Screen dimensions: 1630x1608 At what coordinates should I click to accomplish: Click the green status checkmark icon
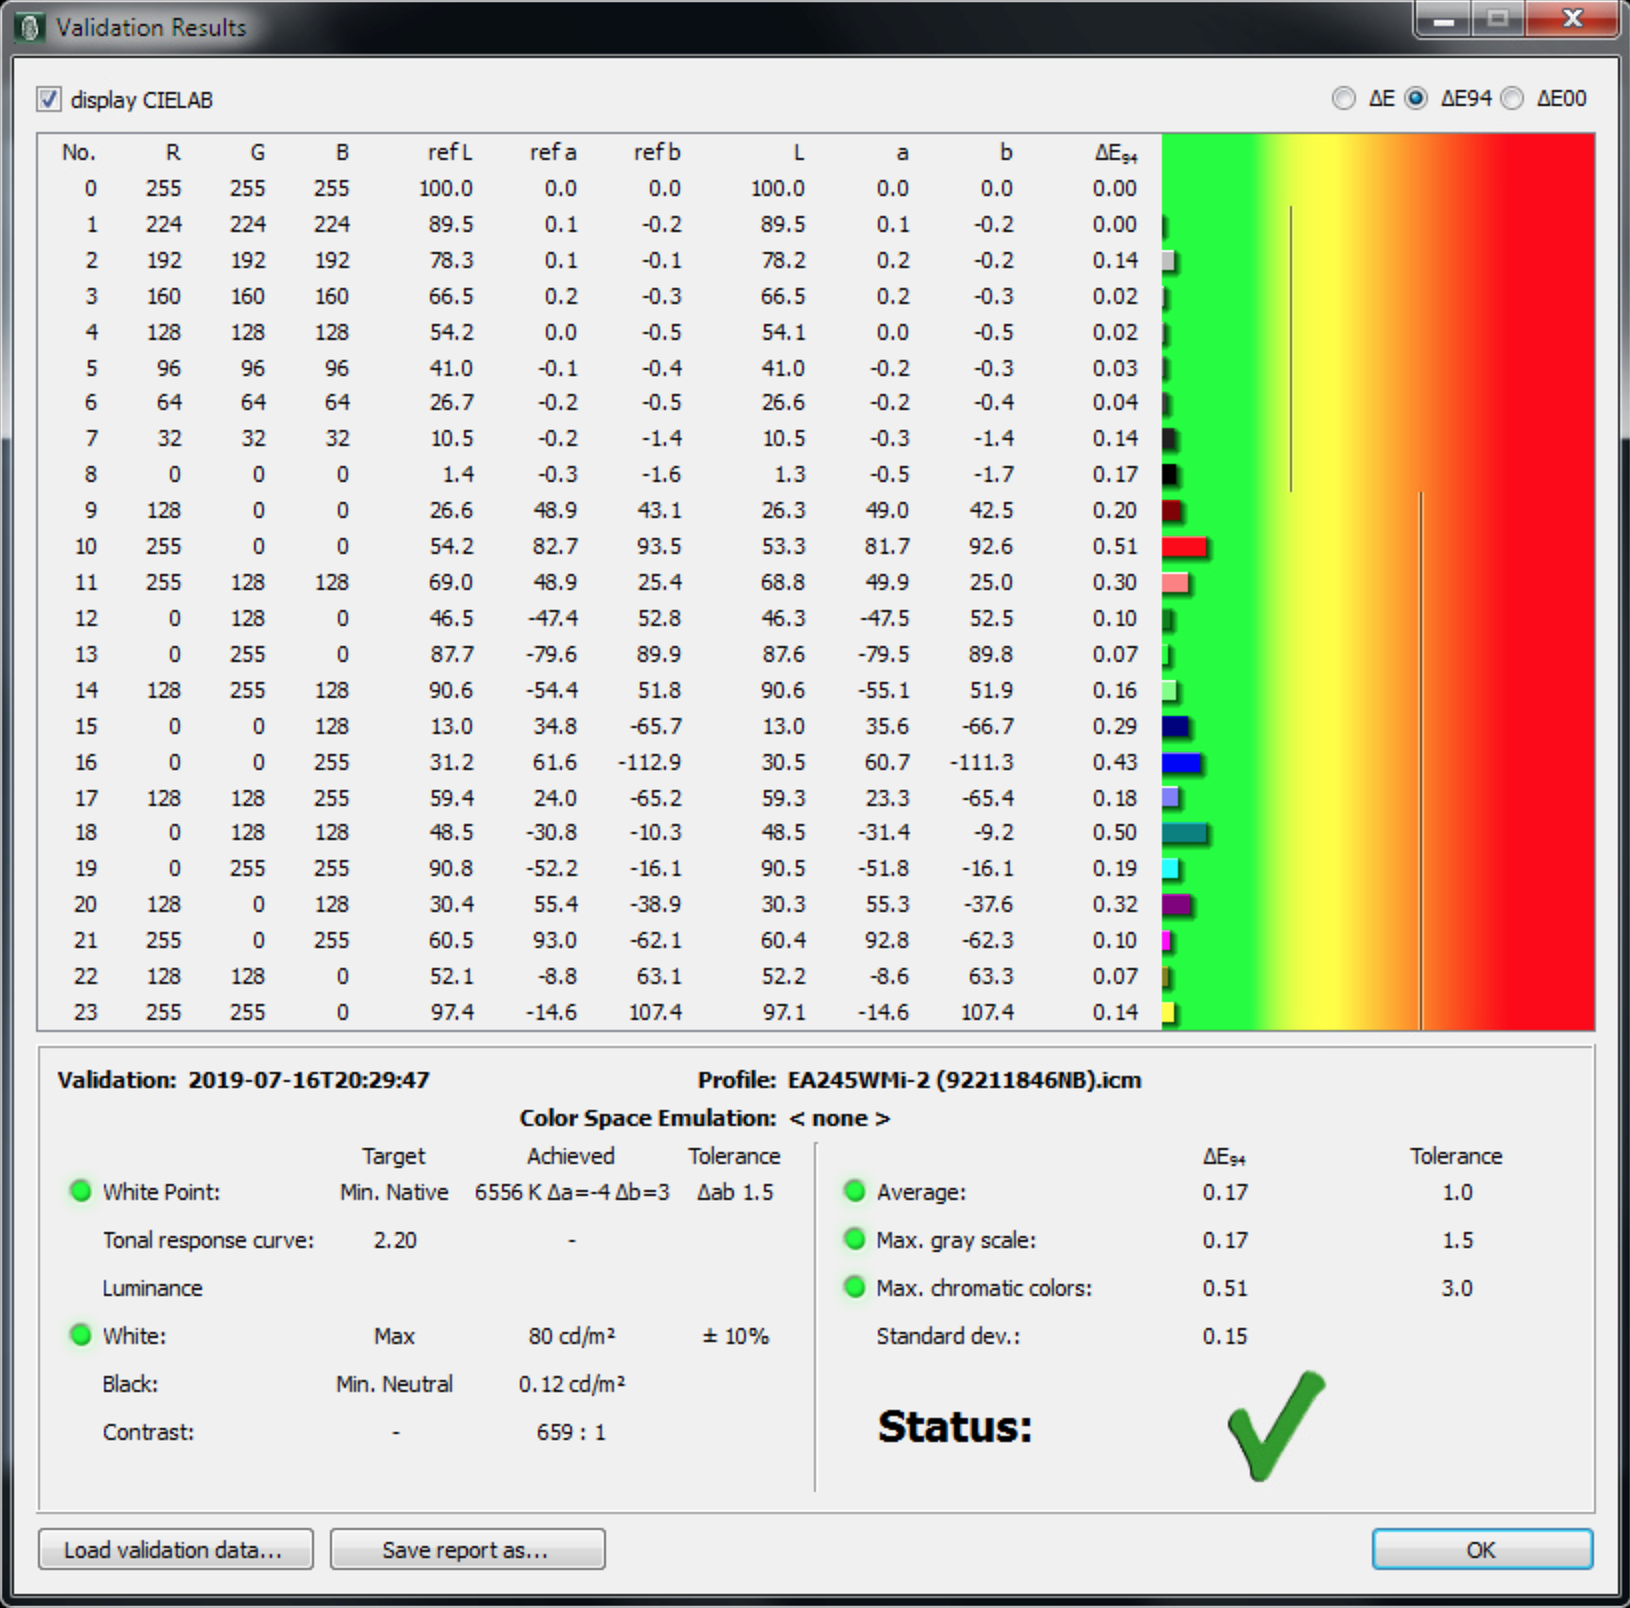[x=1275, y=1425]
